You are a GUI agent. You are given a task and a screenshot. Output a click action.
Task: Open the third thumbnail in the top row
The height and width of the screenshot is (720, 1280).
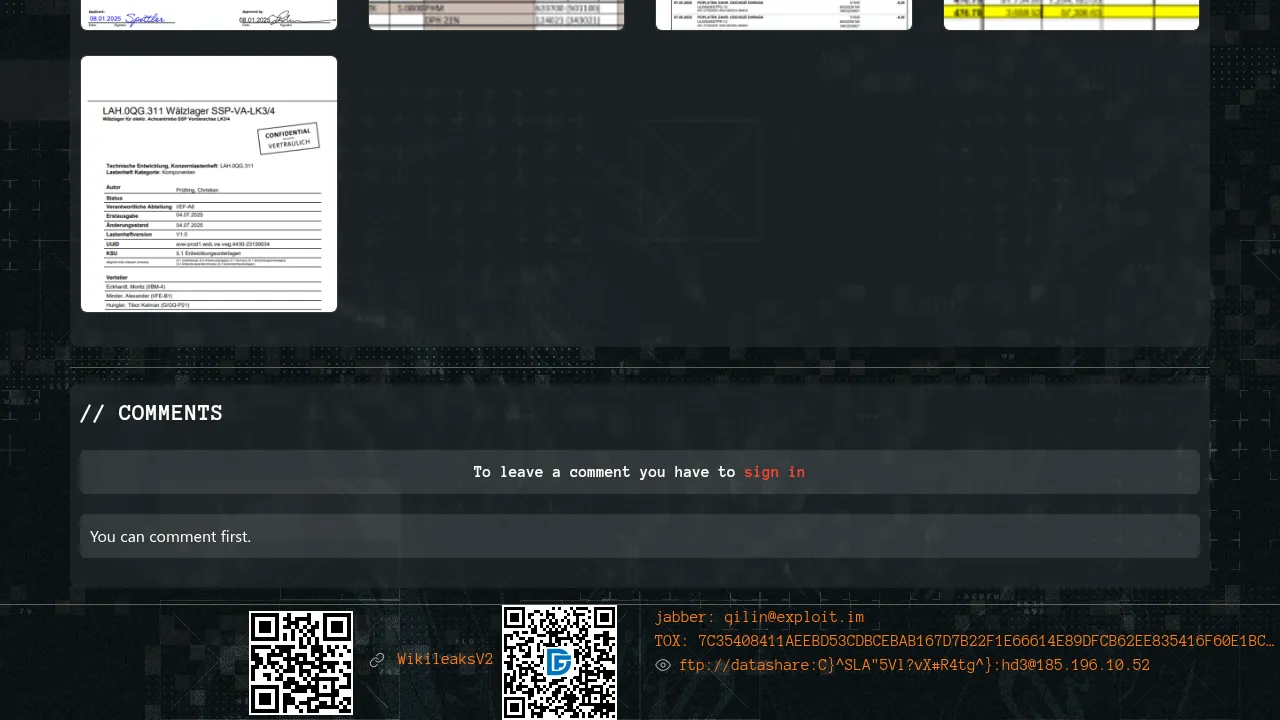click(784, 15)
